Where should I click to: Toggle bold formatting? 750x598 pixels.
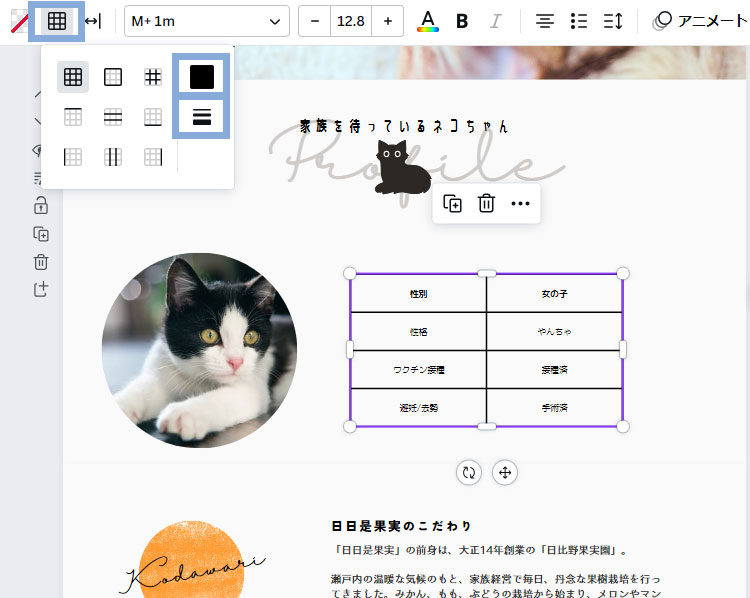pyautogui.click(x=462, y=22)
